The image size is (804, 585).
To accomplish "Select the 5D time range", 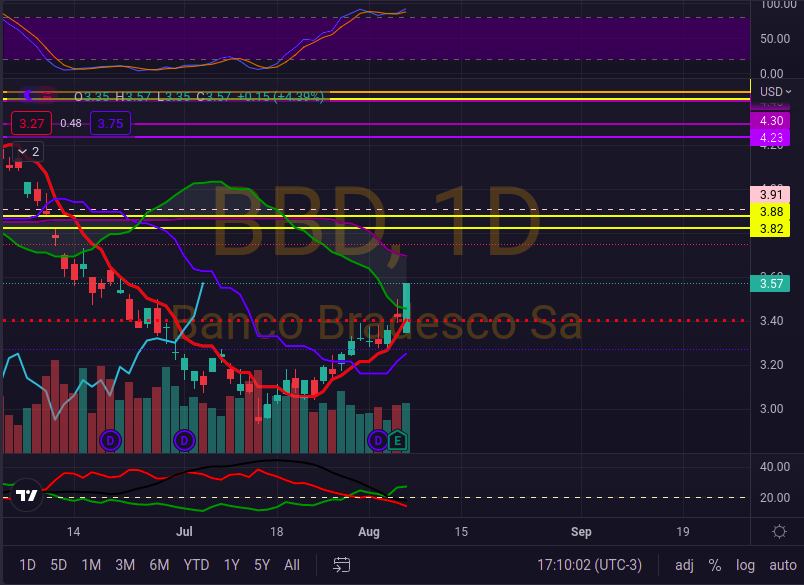I will coord(59,565).
